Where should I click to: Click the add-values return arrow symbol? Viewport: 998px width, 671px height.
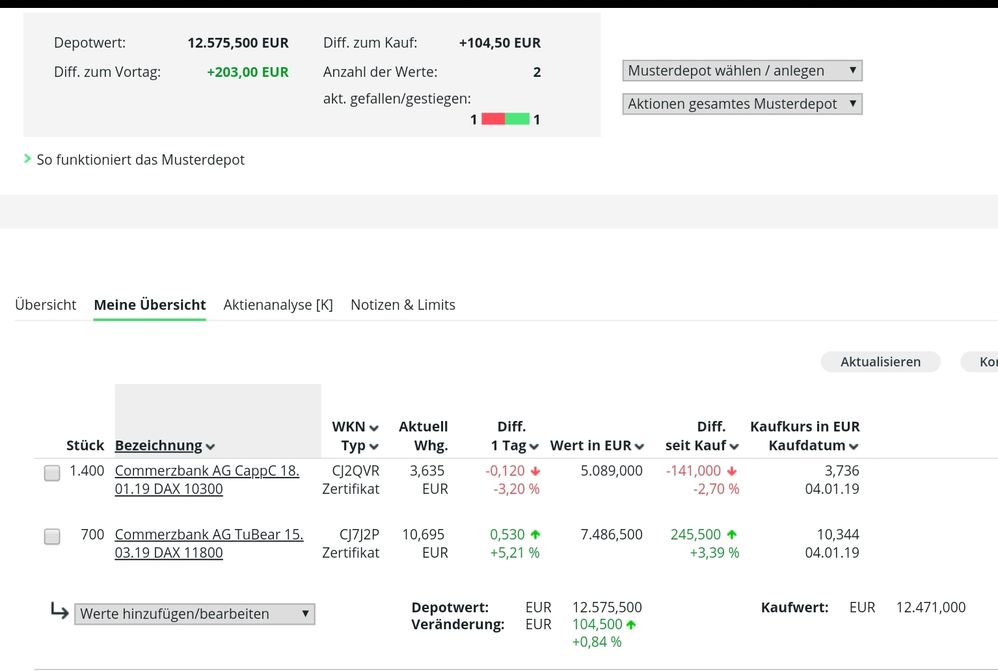pos(59,613)
